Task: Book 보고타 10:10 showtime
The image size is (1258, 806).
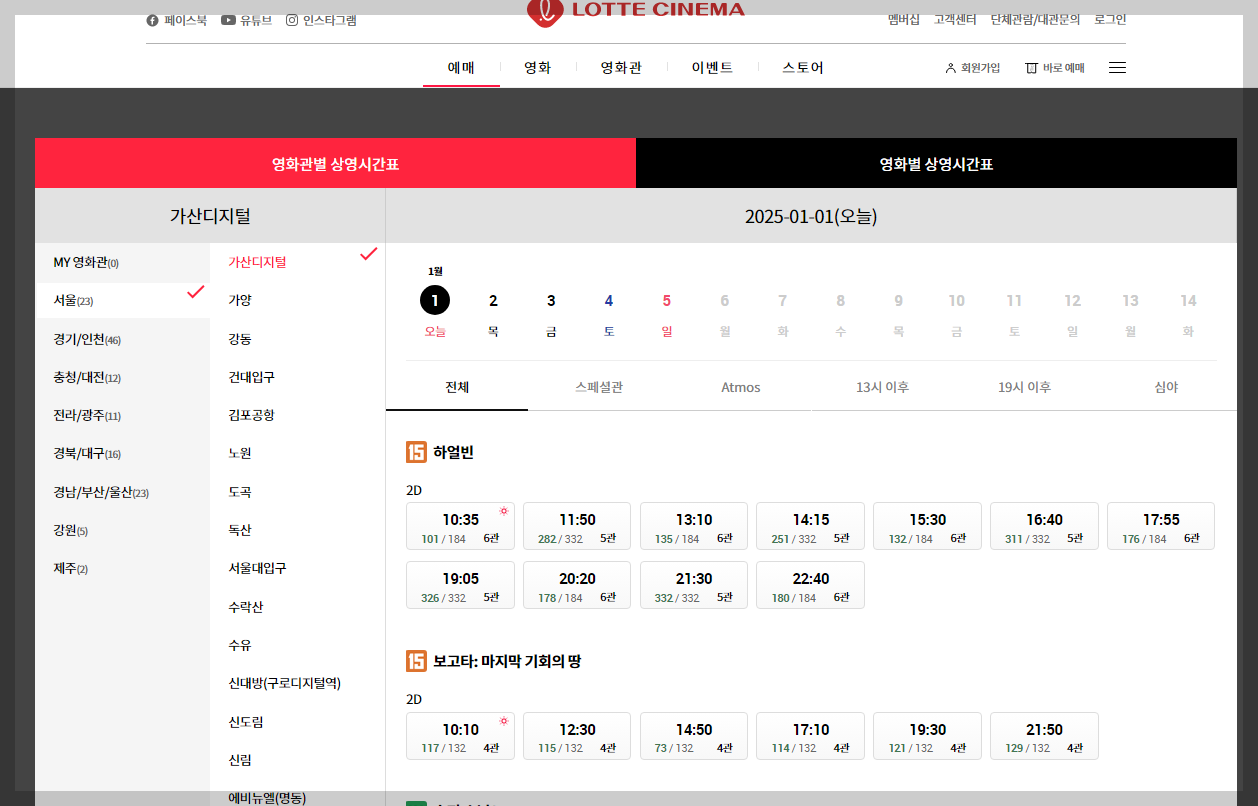Action: coord(460,736)
